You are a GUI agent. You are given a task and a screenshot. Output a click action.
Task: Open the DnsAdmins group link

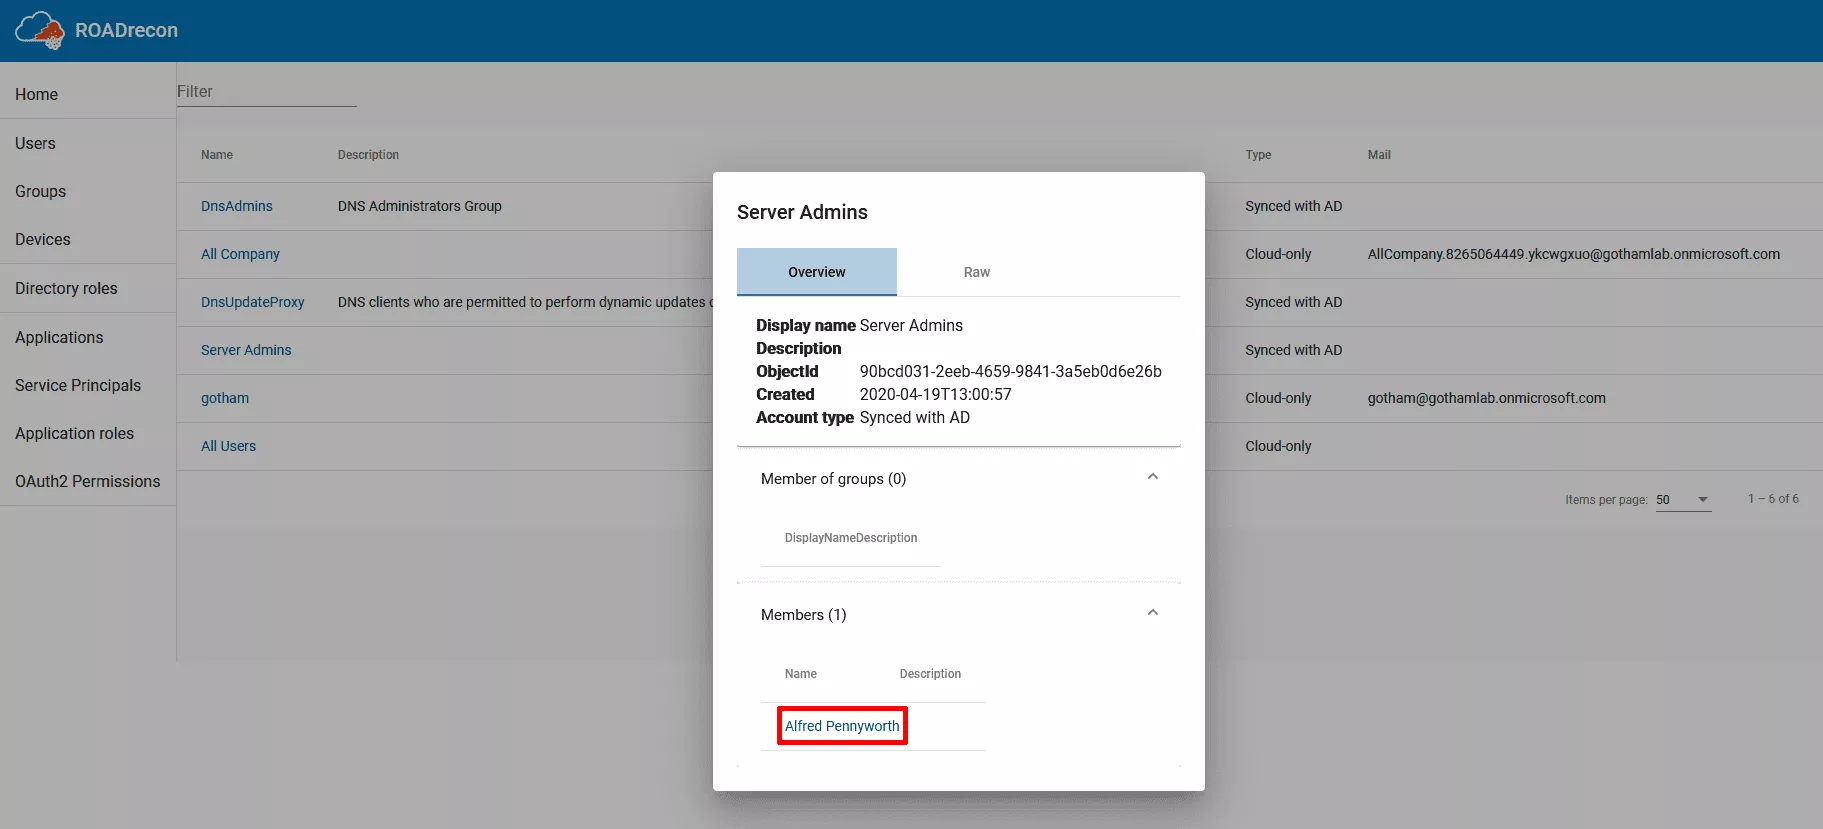click(237, 206)
